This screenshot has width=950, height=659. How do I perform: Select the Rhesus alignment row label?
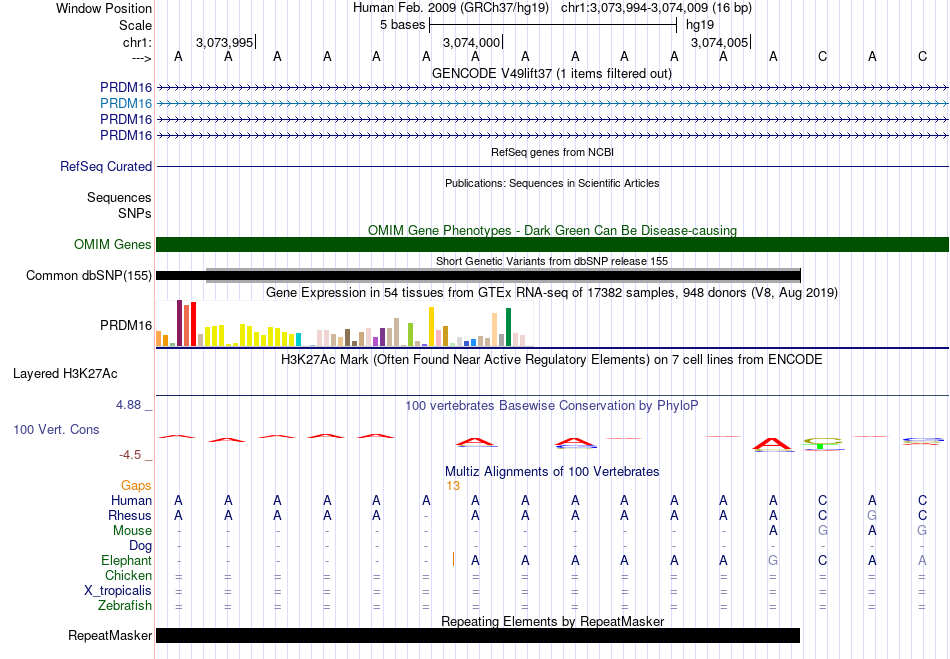130,515
